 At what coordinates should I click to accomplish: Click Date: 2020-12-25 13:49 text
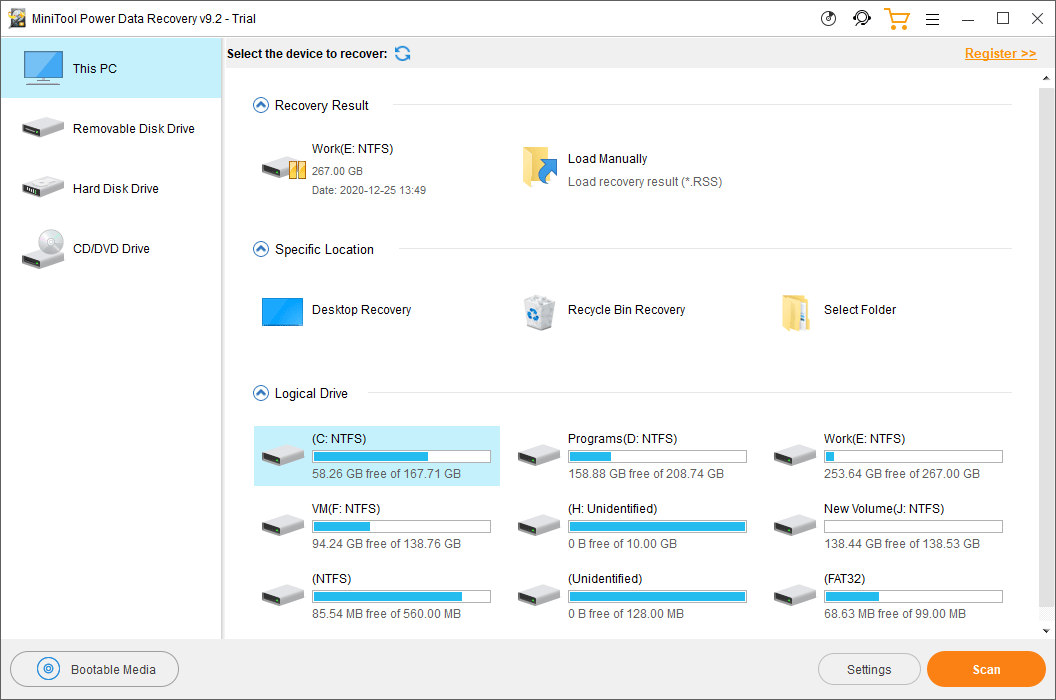pos(368,191)
